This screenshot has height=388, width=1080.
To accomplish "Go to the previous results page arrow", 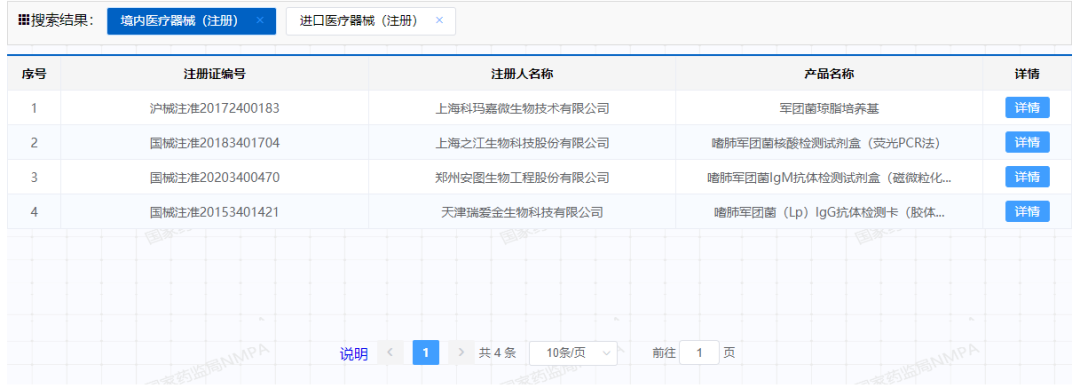I will coord(391,353).
